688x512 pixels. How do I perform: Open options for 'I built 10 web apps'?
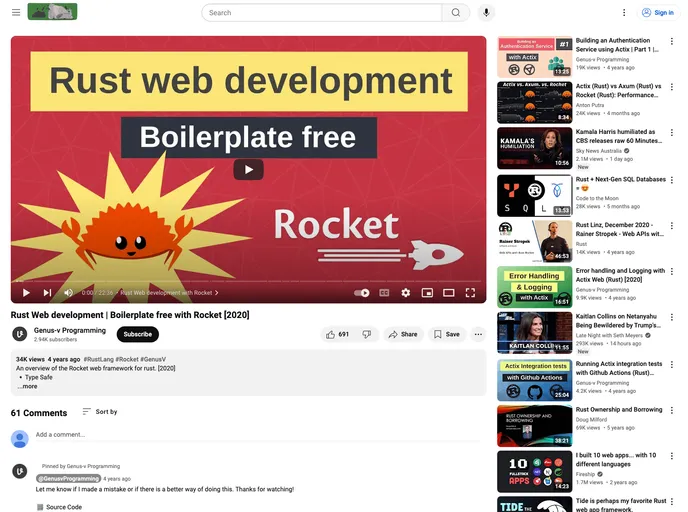pos(672,455)
